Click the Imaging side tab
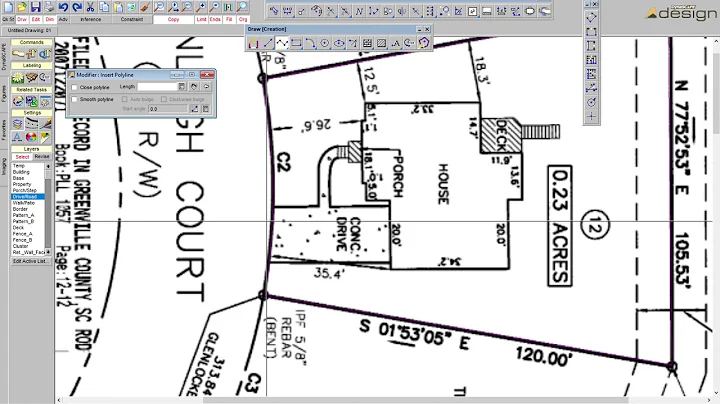The image size is (720, 404). (x=4, y=166)
